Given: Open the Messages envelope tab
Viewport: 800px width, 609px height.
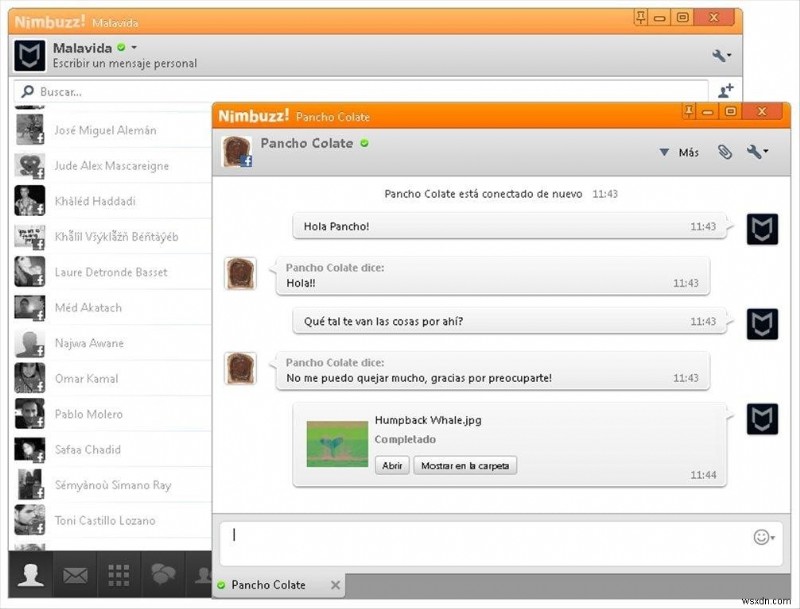Looking at the screenshot, I should 75,576.
